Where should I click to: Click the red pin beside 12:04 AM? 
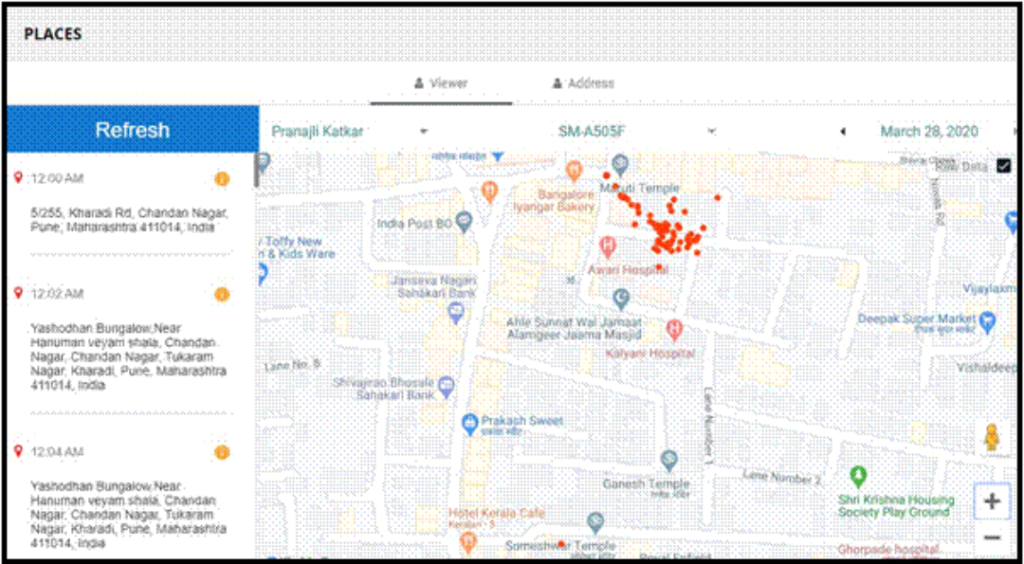pos(18,451)
